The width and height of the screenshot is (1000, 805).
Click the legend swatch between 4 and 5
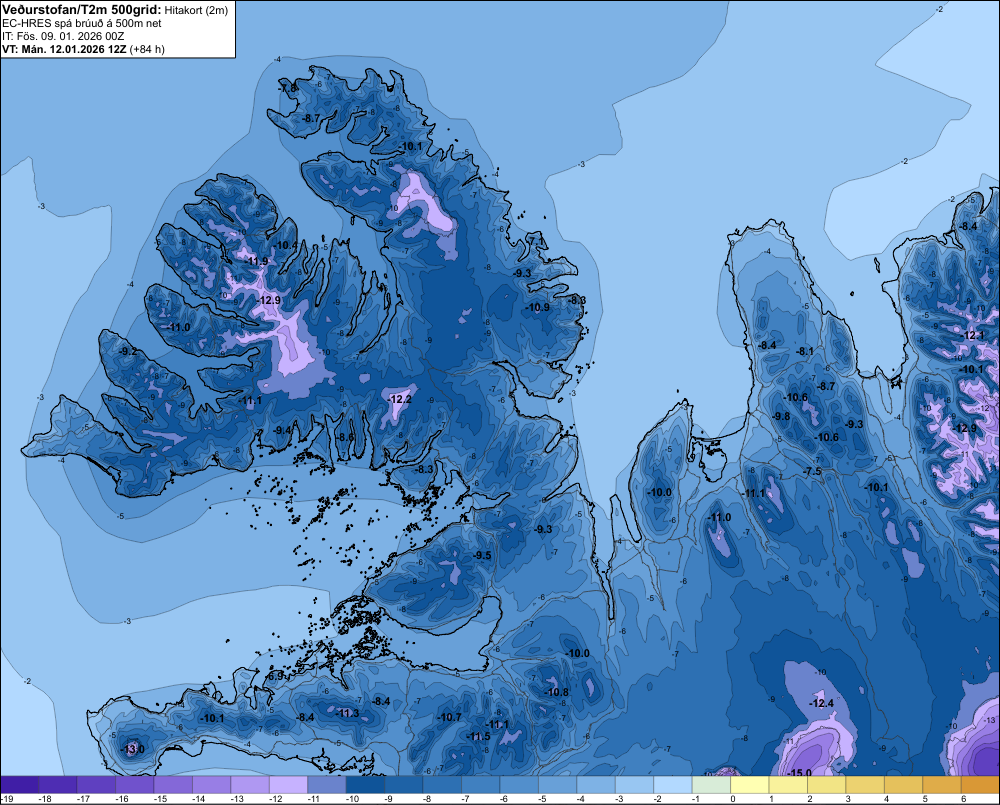pos(904,785)
